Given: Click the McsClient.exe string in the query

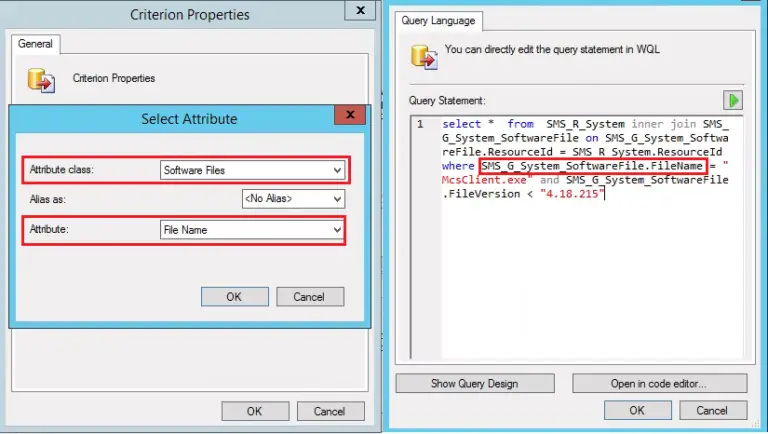Looking at the screenshot, I should point(487,180).
